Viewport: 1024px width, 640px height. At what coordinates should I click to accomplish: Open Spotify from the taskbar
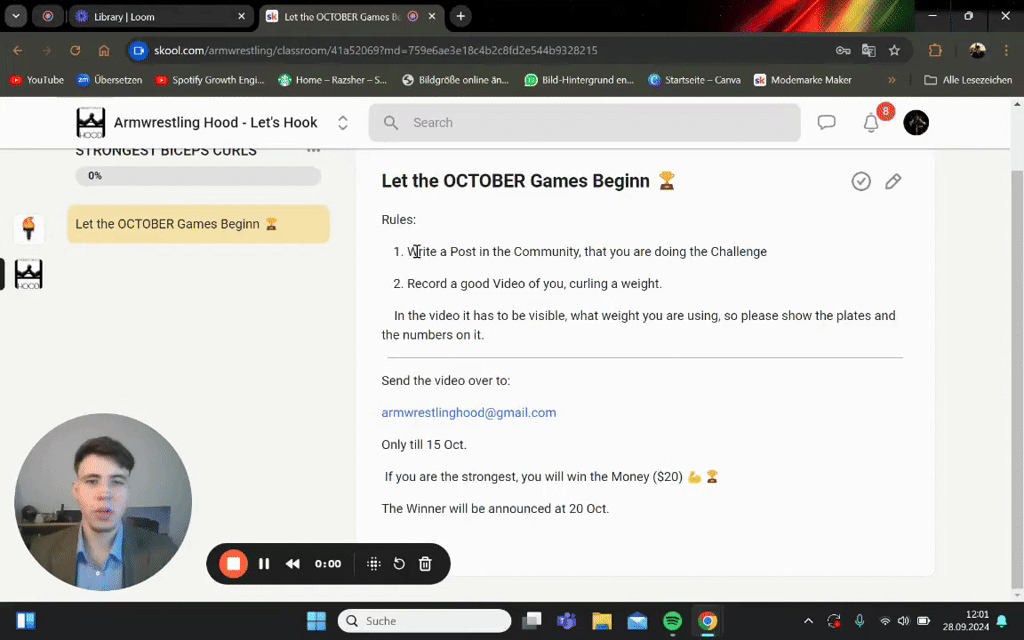(x=672, y=620)
